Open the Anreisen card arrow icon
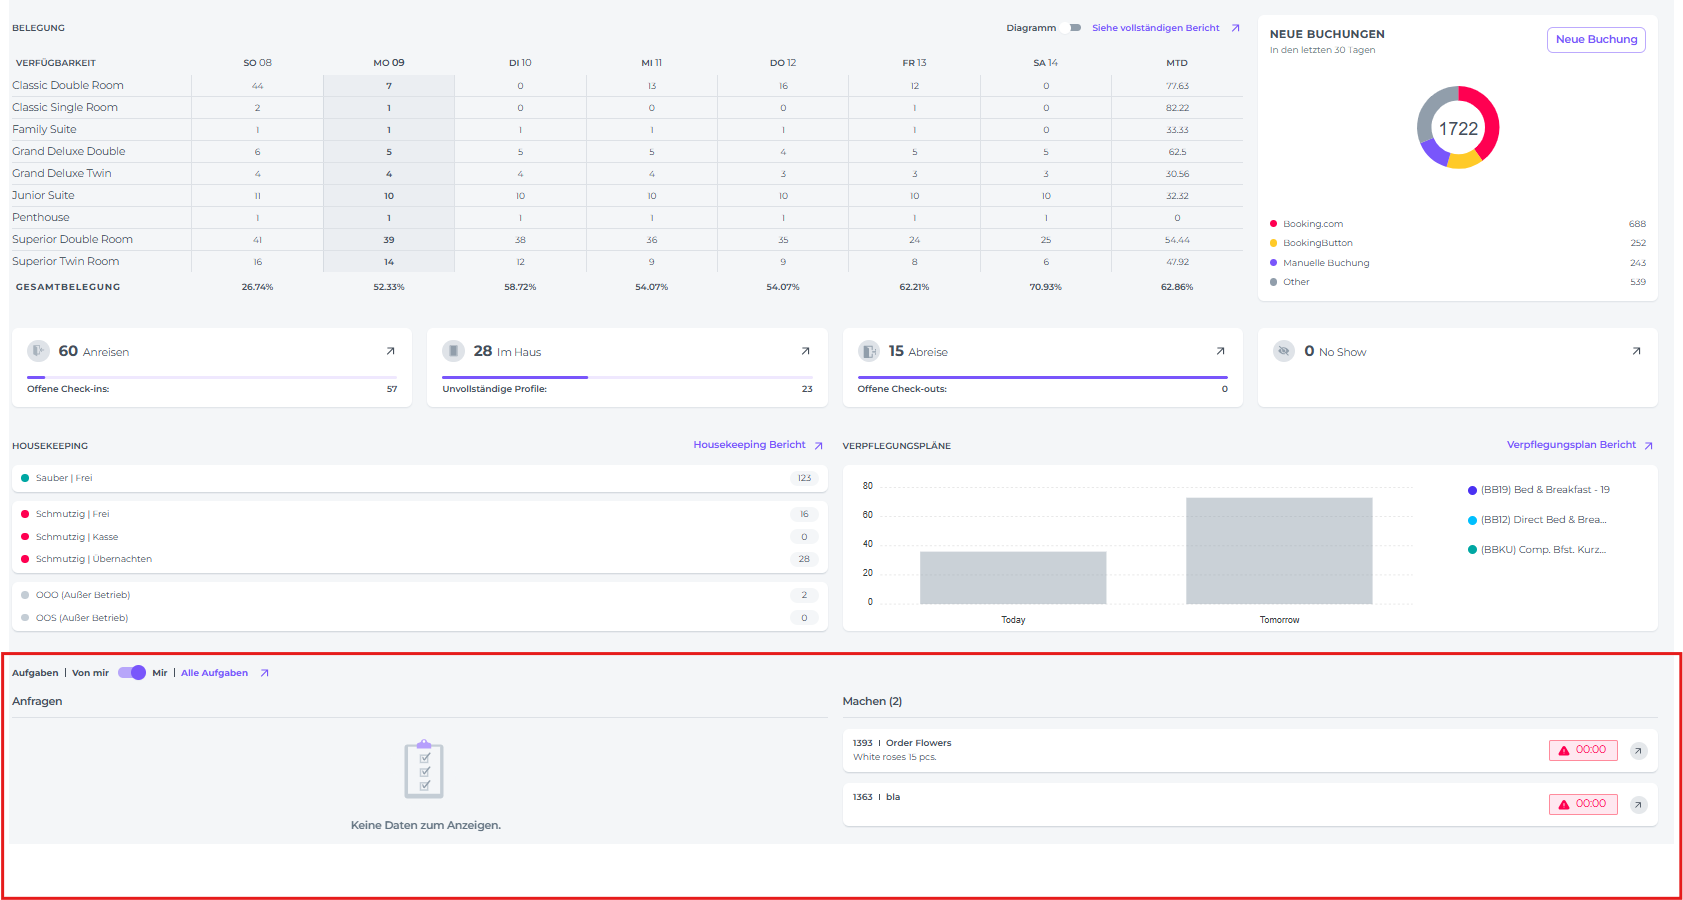This screenshot has width=1683, height=900. click(390, 351)
